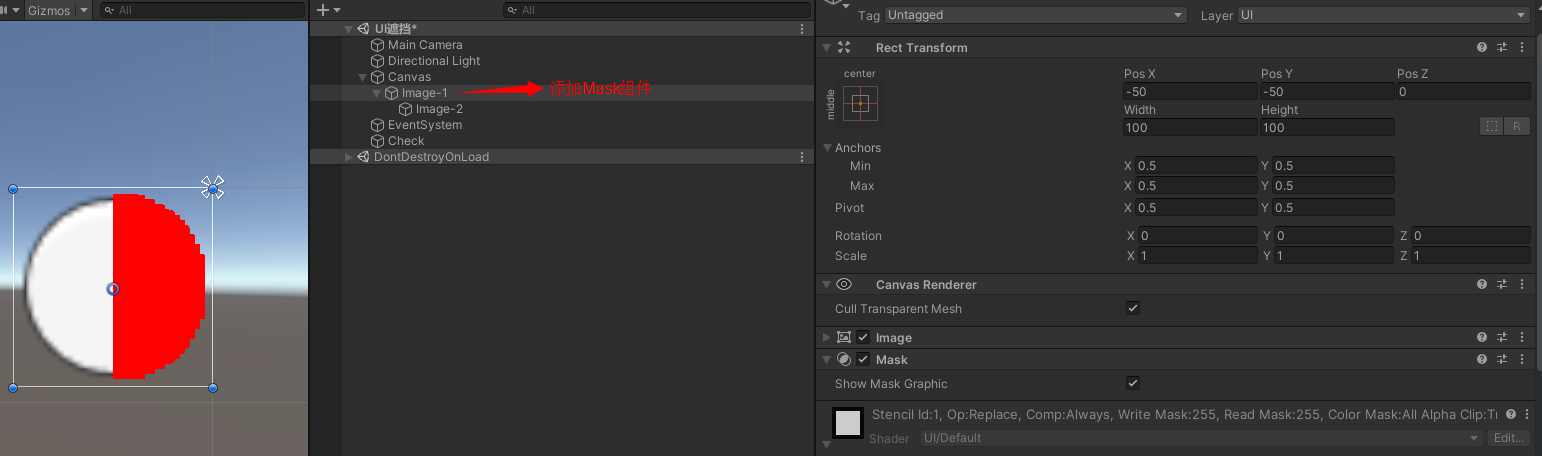Click the Hierarchy plus create button

pos(322,10)
